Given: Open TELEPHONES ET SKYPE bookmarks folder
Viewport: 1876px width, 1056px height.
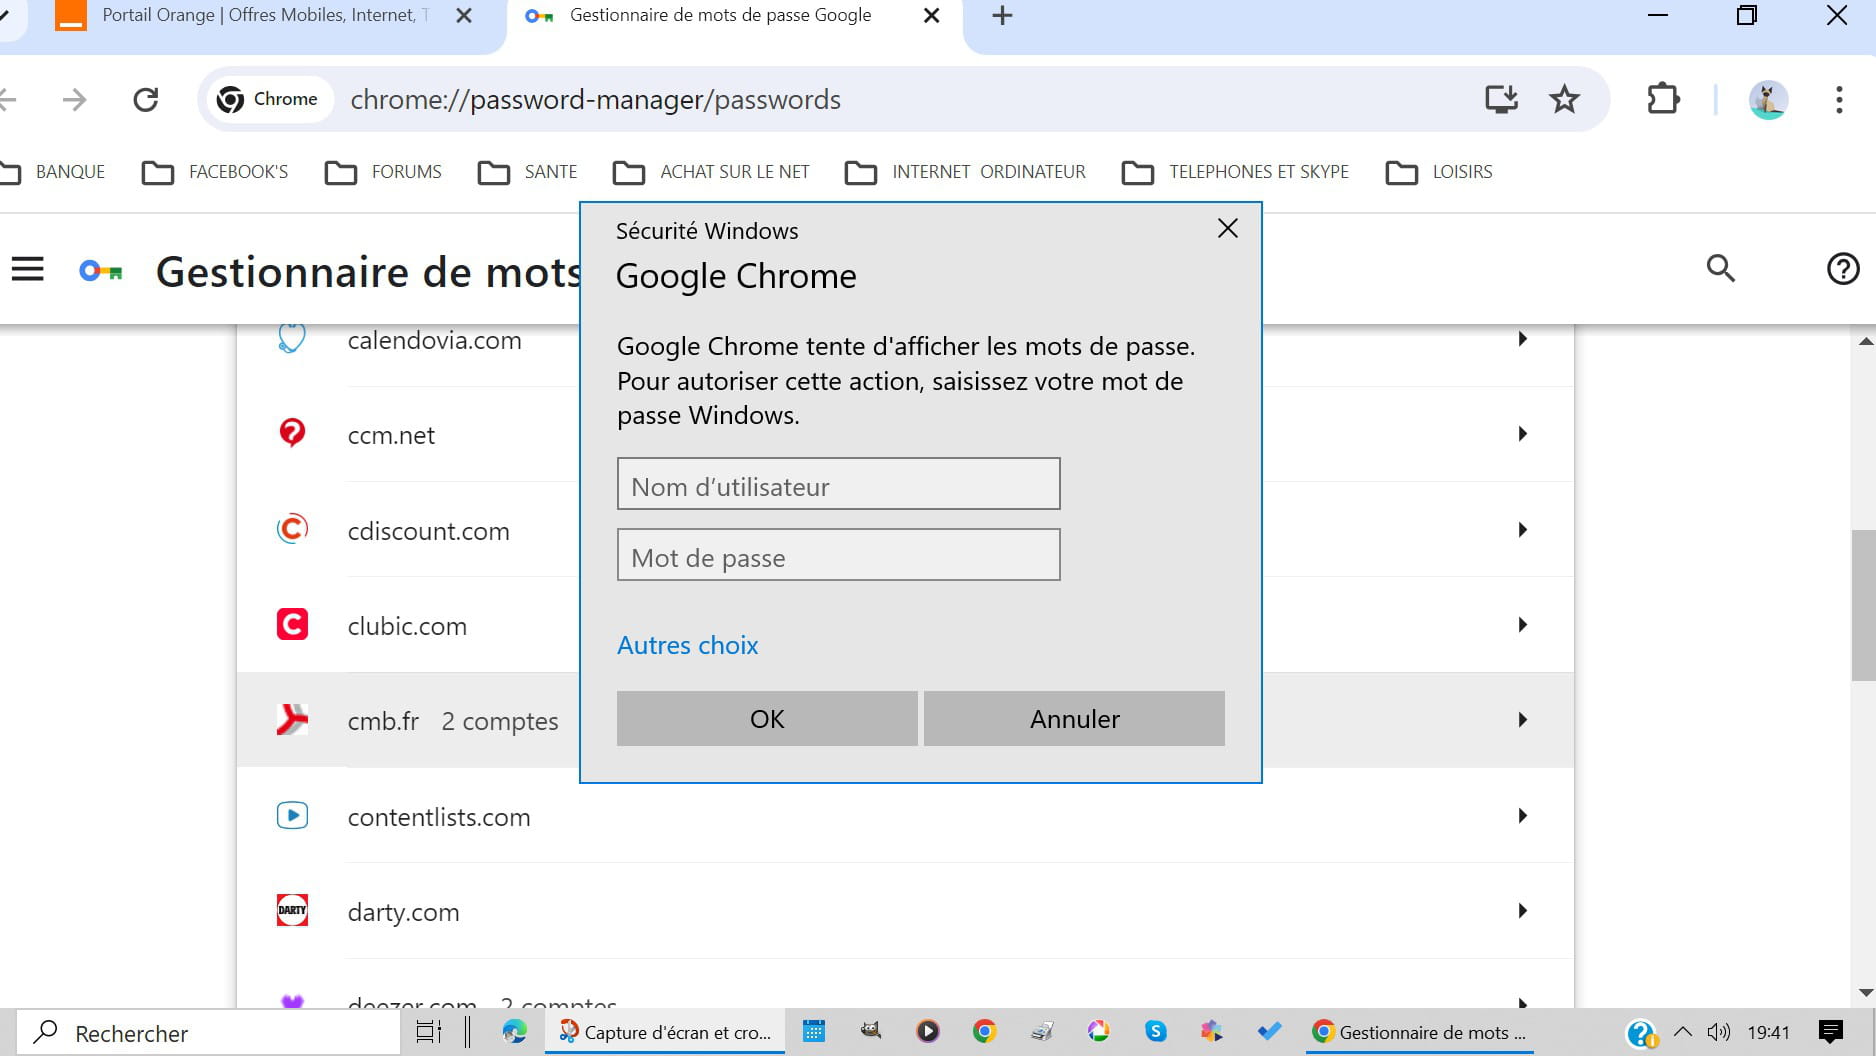Looking at the screenshot, I should point(1235,172).
